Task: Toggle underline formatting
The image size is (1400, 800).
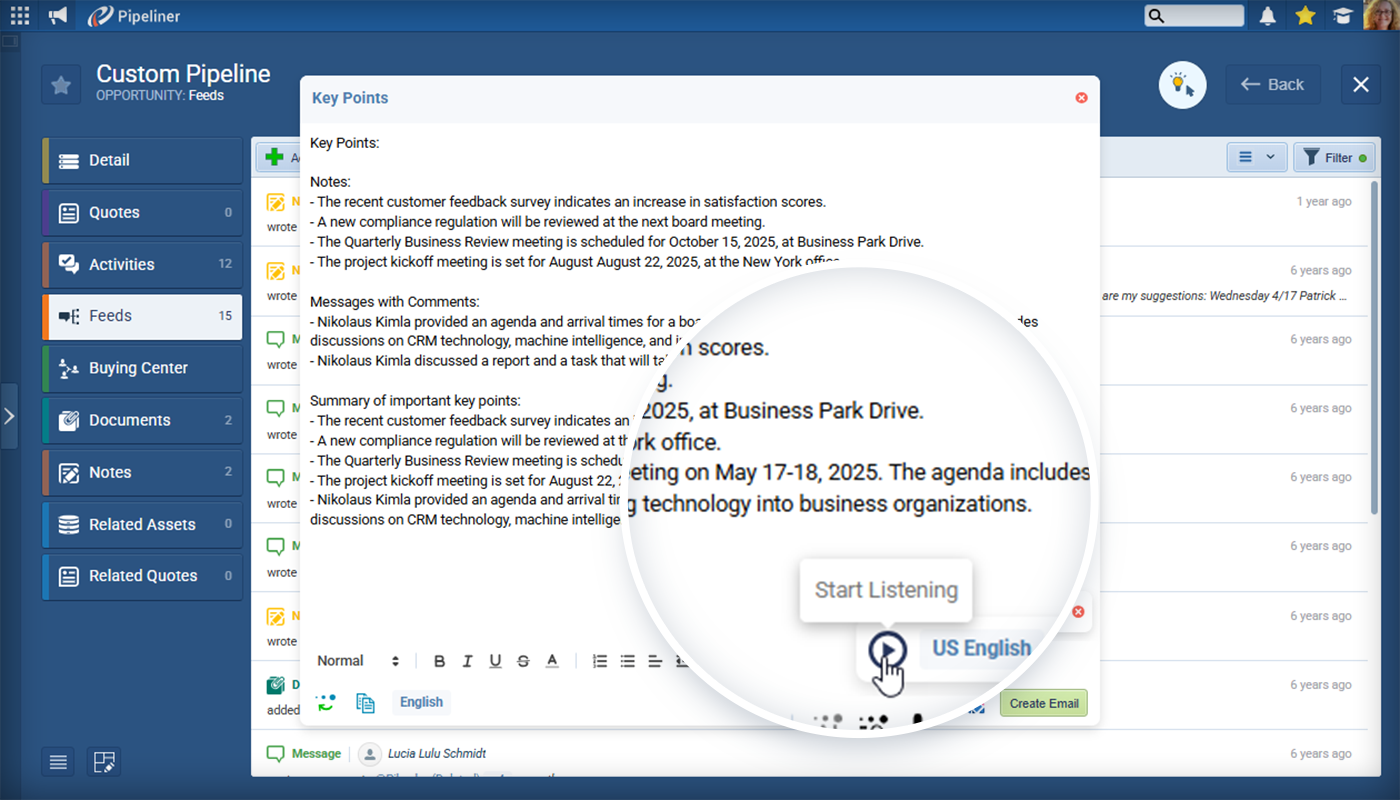Action: pos(495,661)
